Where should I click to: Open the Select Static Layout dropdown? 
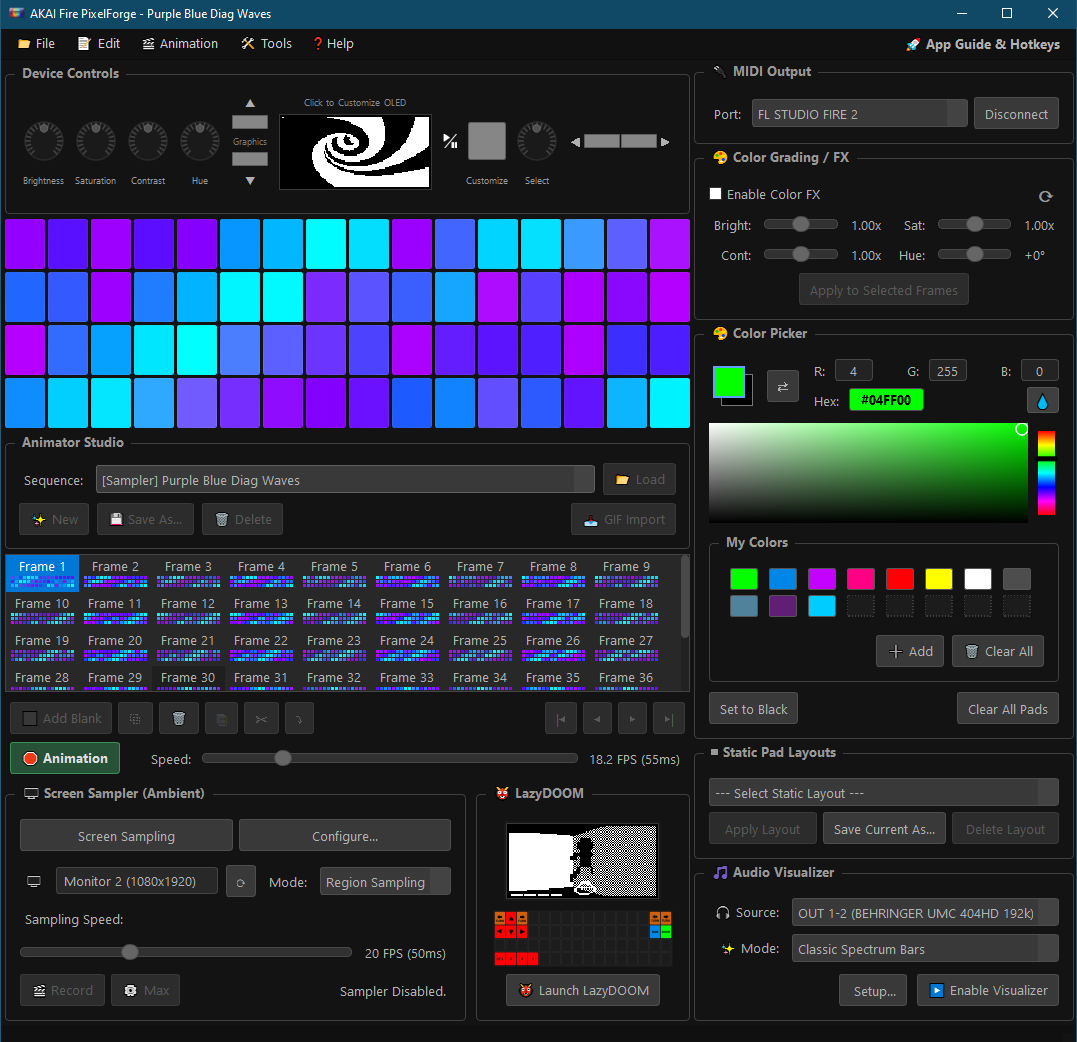pyautogui.click(x=883, y=793)
